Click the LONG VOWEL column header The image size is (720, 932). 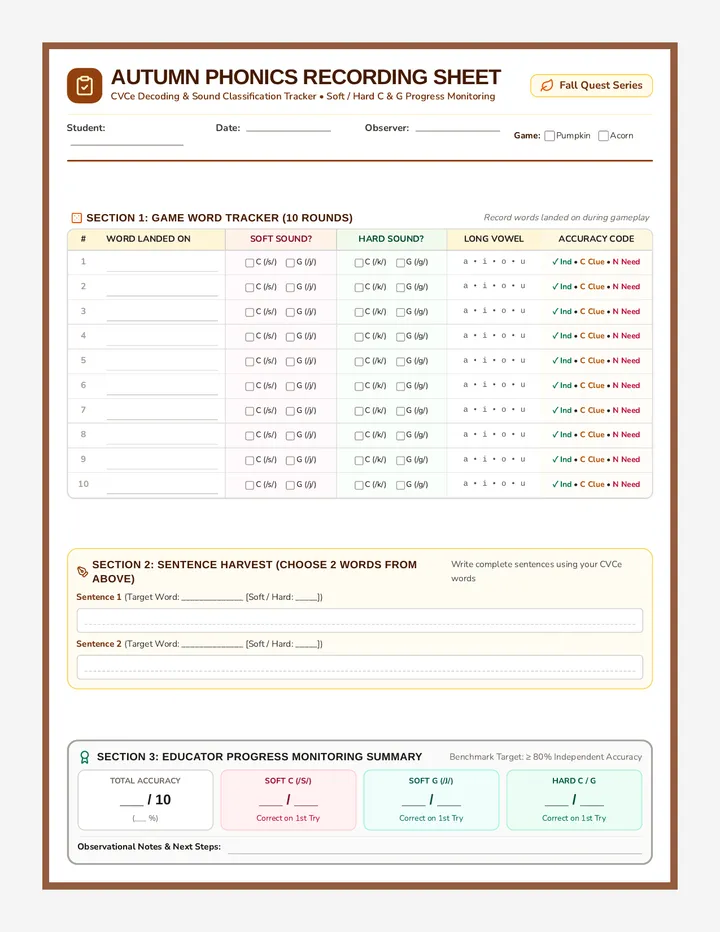pos(493,239)
